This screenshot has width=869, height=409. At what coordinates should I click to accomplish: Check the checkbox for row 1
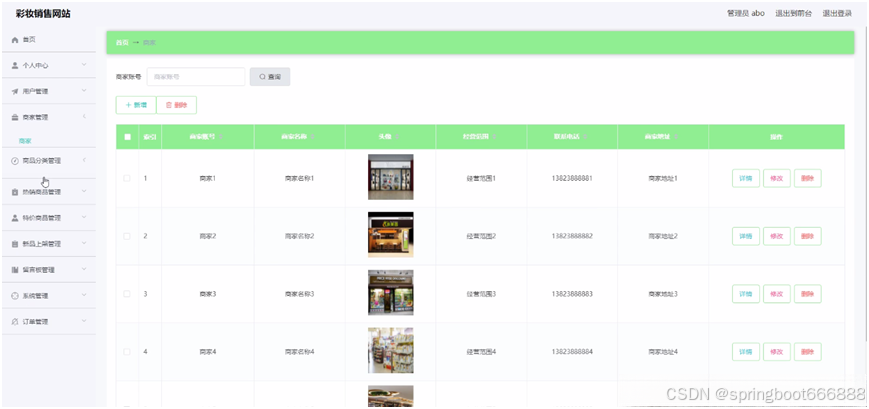[x=127, y=178]
